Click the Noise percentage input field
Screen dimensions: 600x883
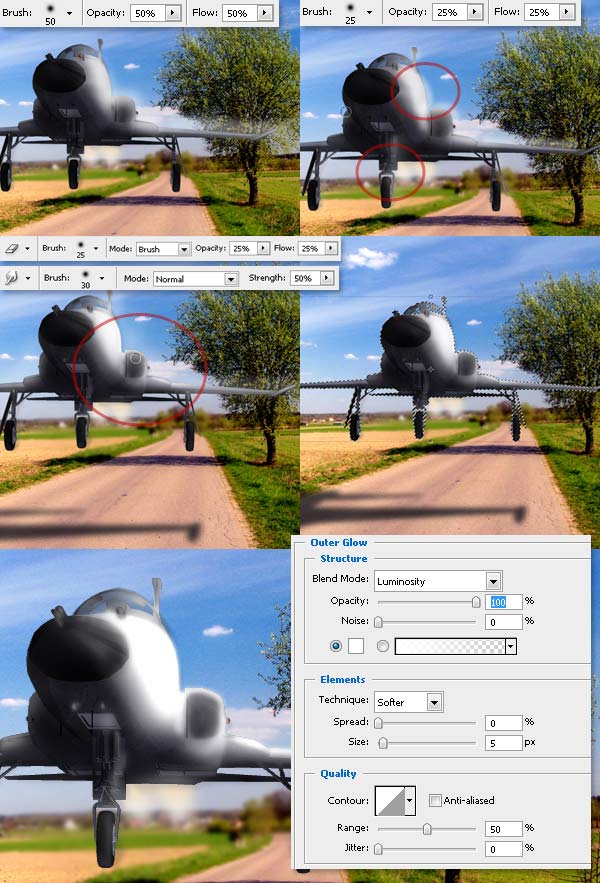(504, 622)
